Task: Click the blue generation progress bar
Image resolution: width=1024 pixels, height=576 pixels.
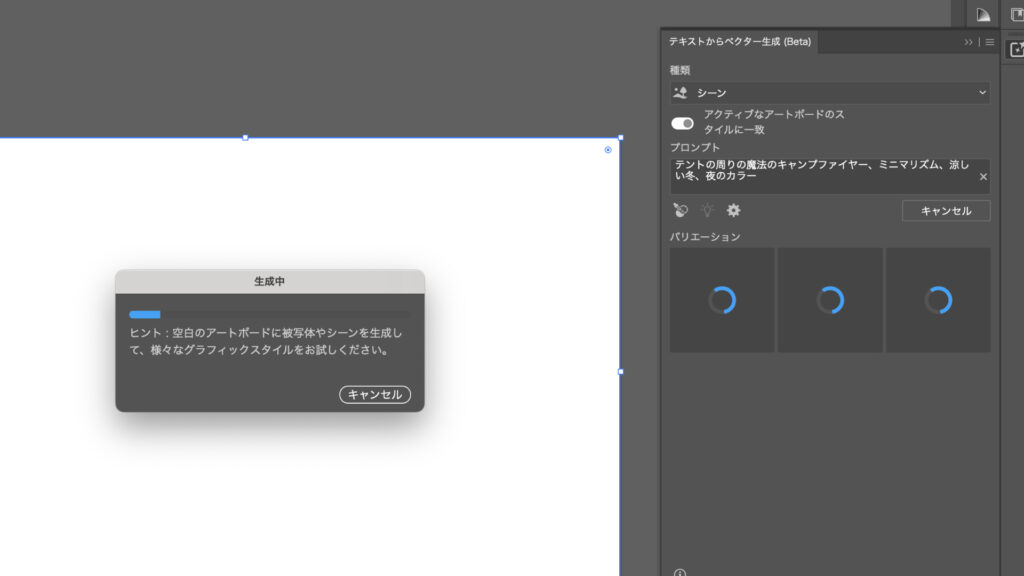Action: [147, 314]
